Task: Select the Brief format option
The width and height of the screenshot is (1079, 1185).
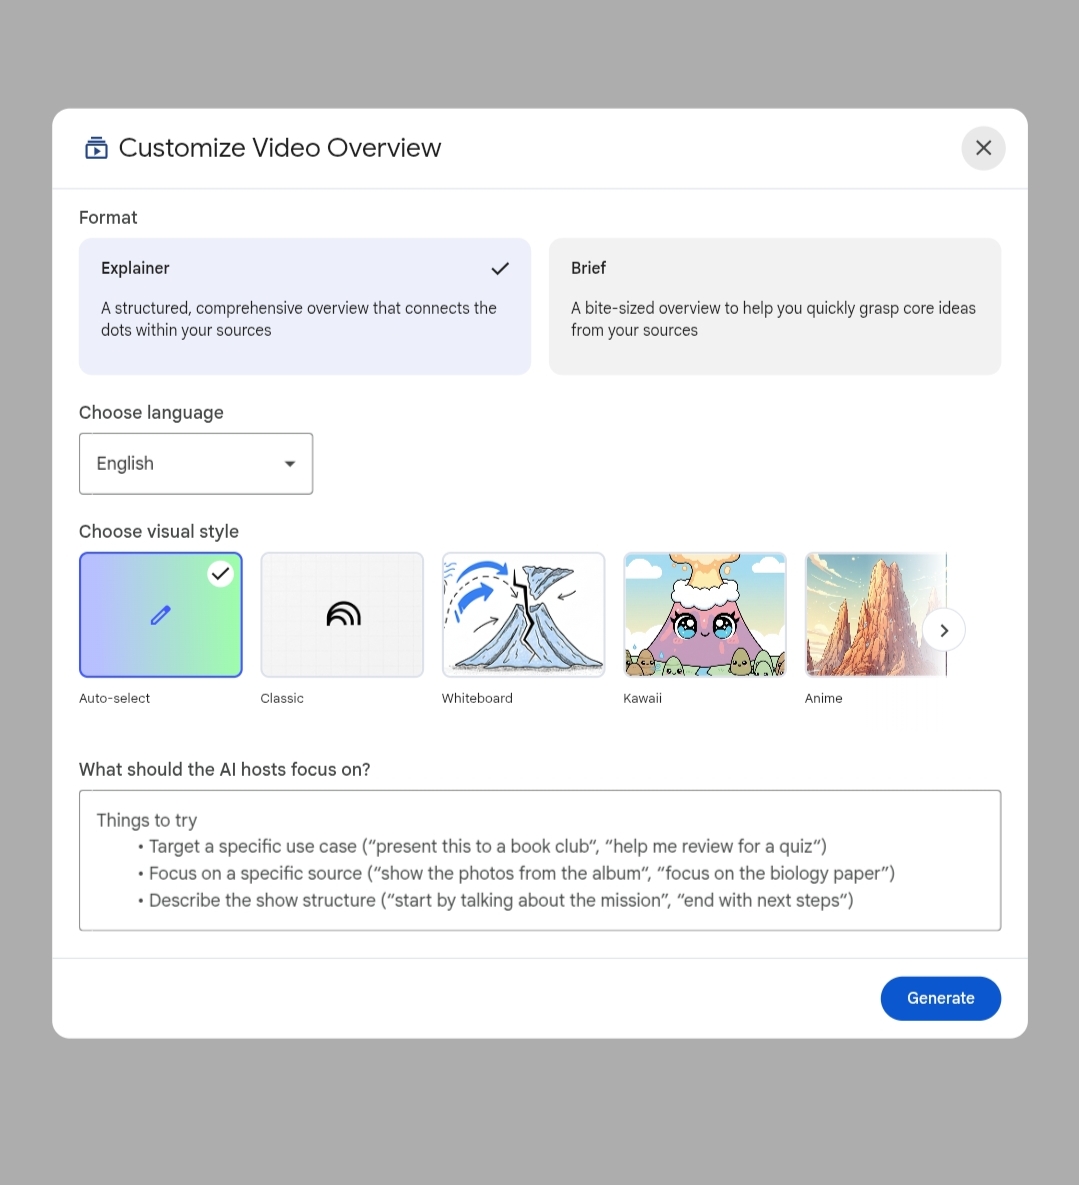Action: click(x=774, y=306)
